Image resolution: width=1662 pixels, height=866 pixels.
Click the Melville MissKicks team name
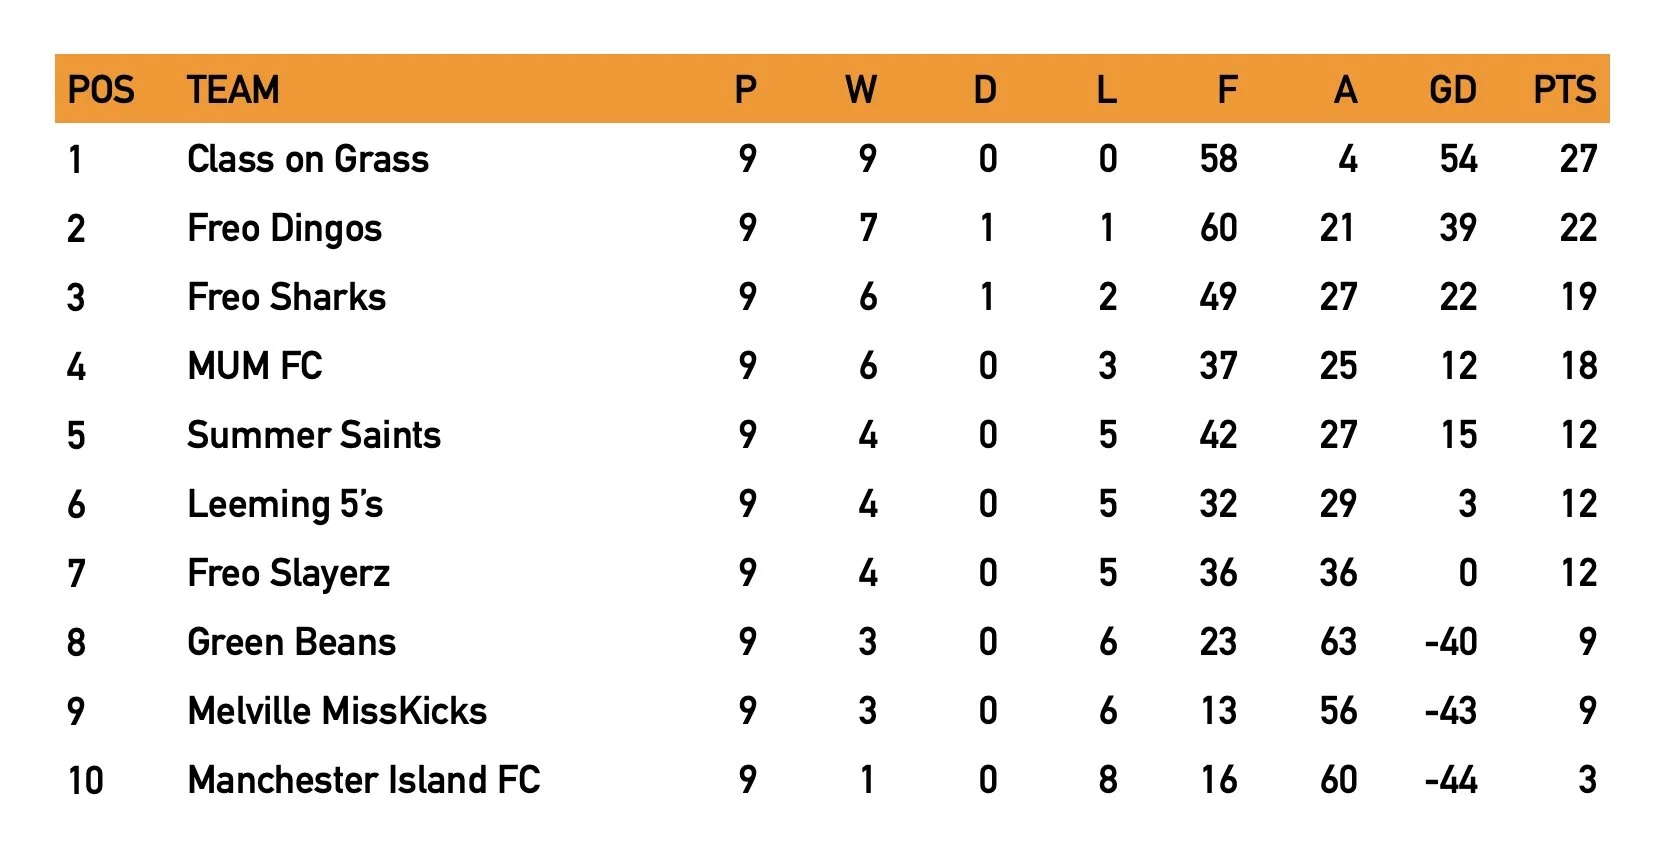(338, 711)
